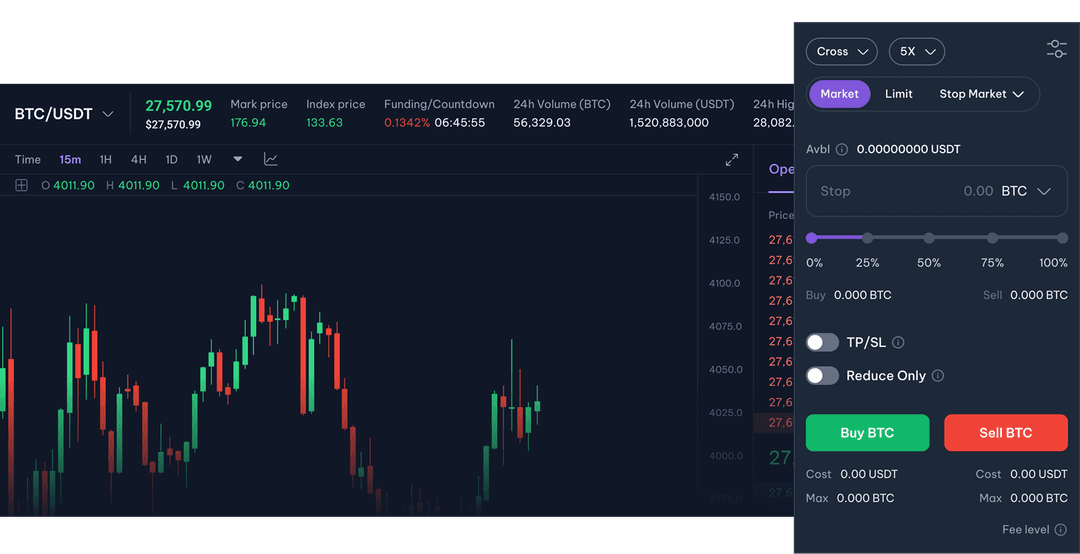1080x554 pixels.
Task: Turn on the Reduce Only switch
Action: (x=822, y=376)
